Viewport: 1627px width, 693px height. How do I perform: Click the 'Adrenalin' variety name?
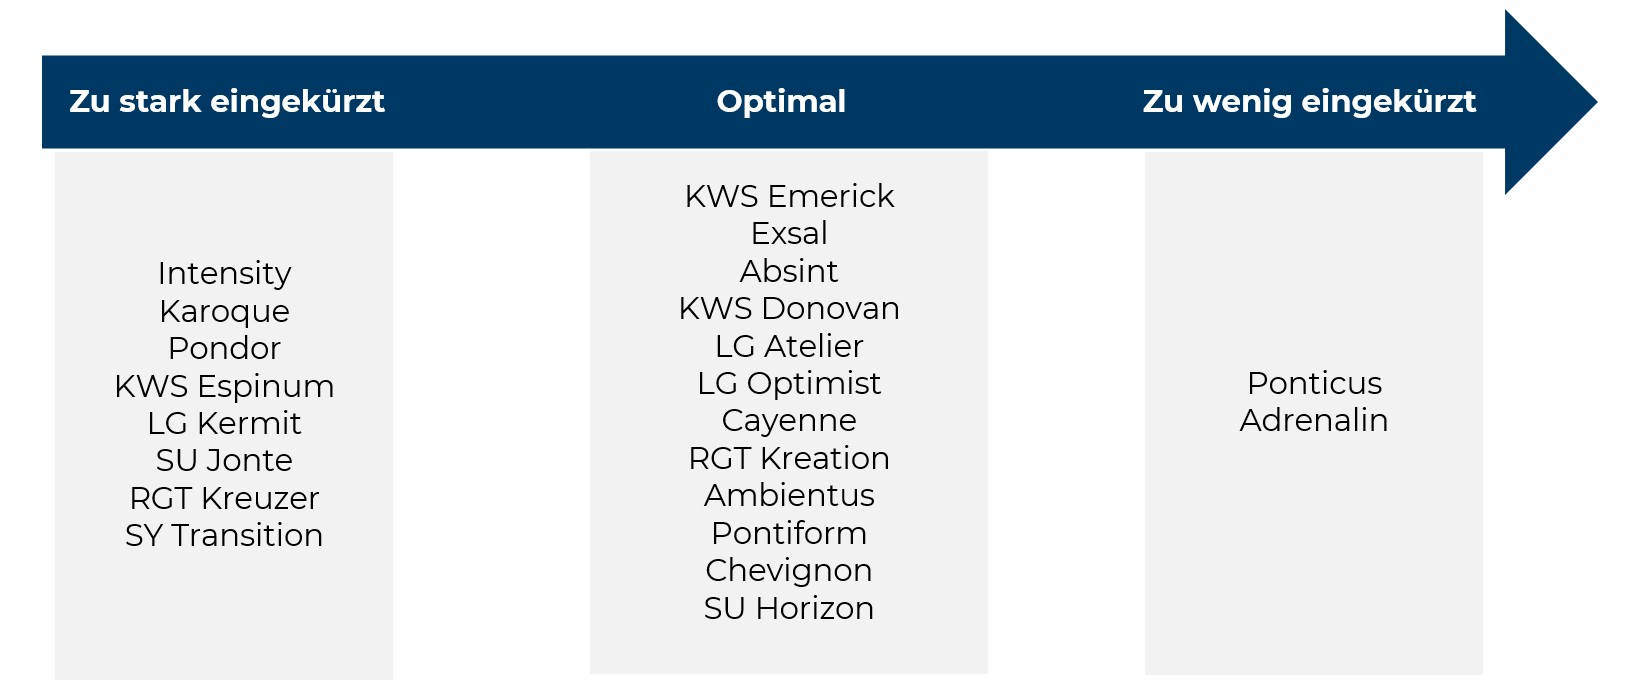tap(1314, 420)
